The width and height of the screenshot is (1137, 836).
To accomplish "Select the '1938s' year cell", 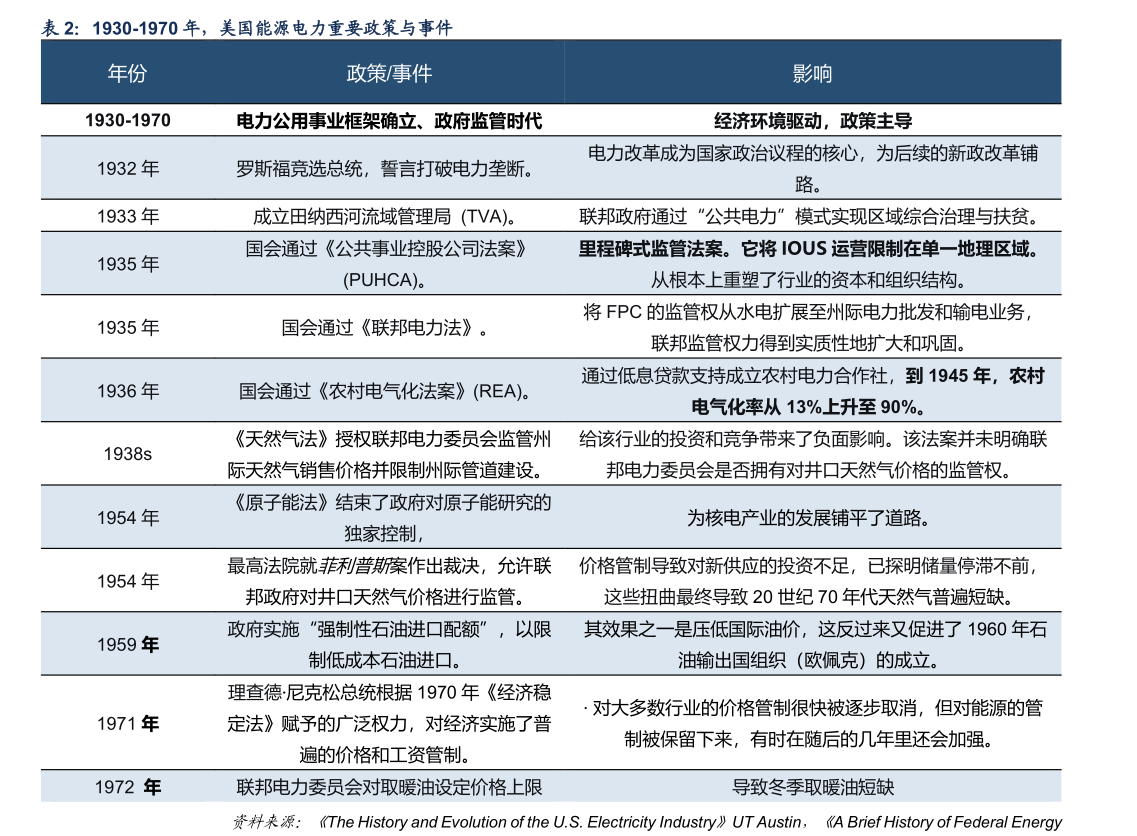I will pos(128,454).
